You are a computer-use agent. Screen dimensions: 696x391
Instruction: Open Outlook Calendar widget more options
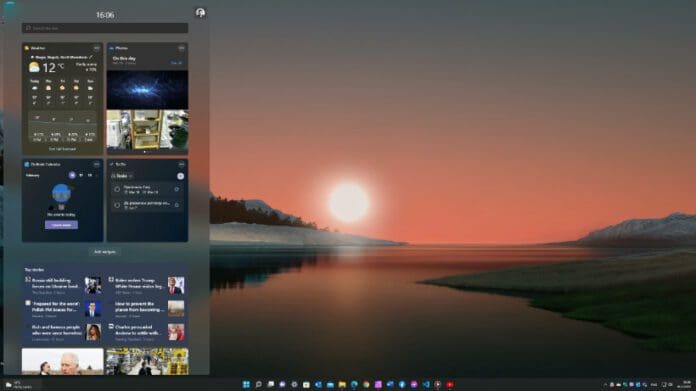(x=96, y=164)
